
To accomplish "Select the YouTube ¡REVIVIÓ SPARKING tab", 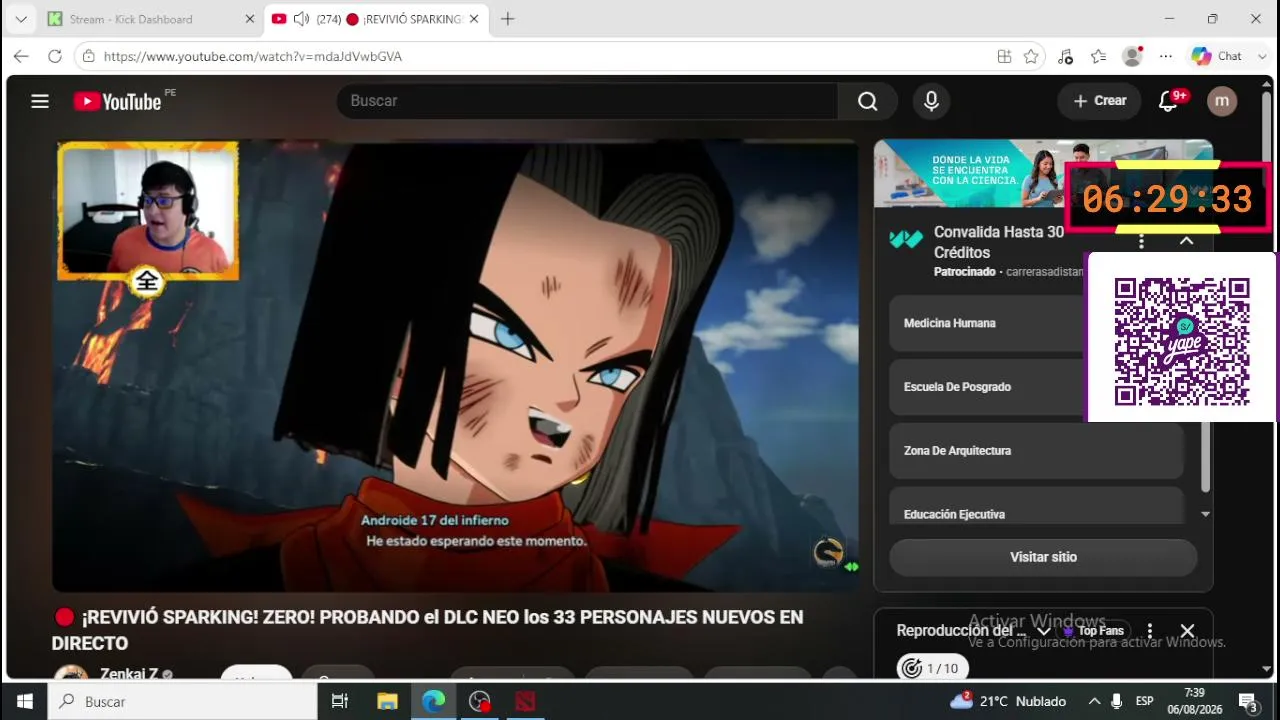I will coord(376,19).
